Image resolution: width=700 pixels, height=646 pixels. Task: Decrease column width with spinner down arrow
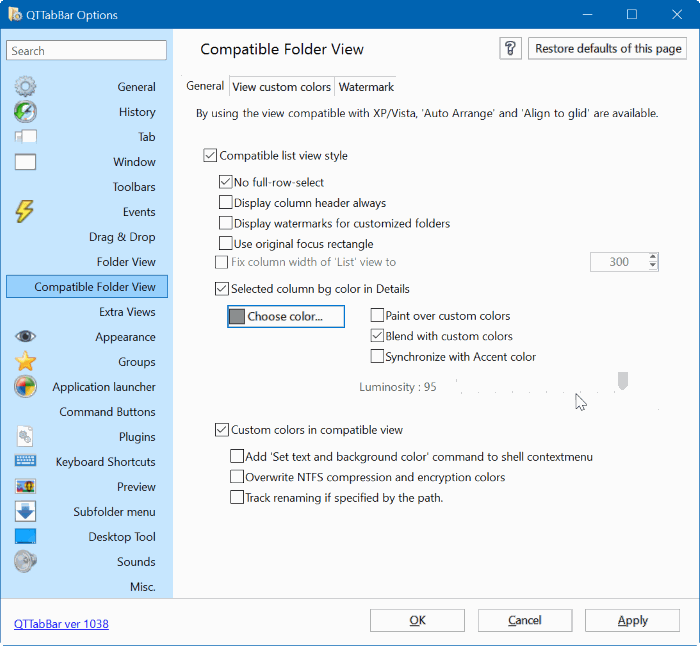653,266
